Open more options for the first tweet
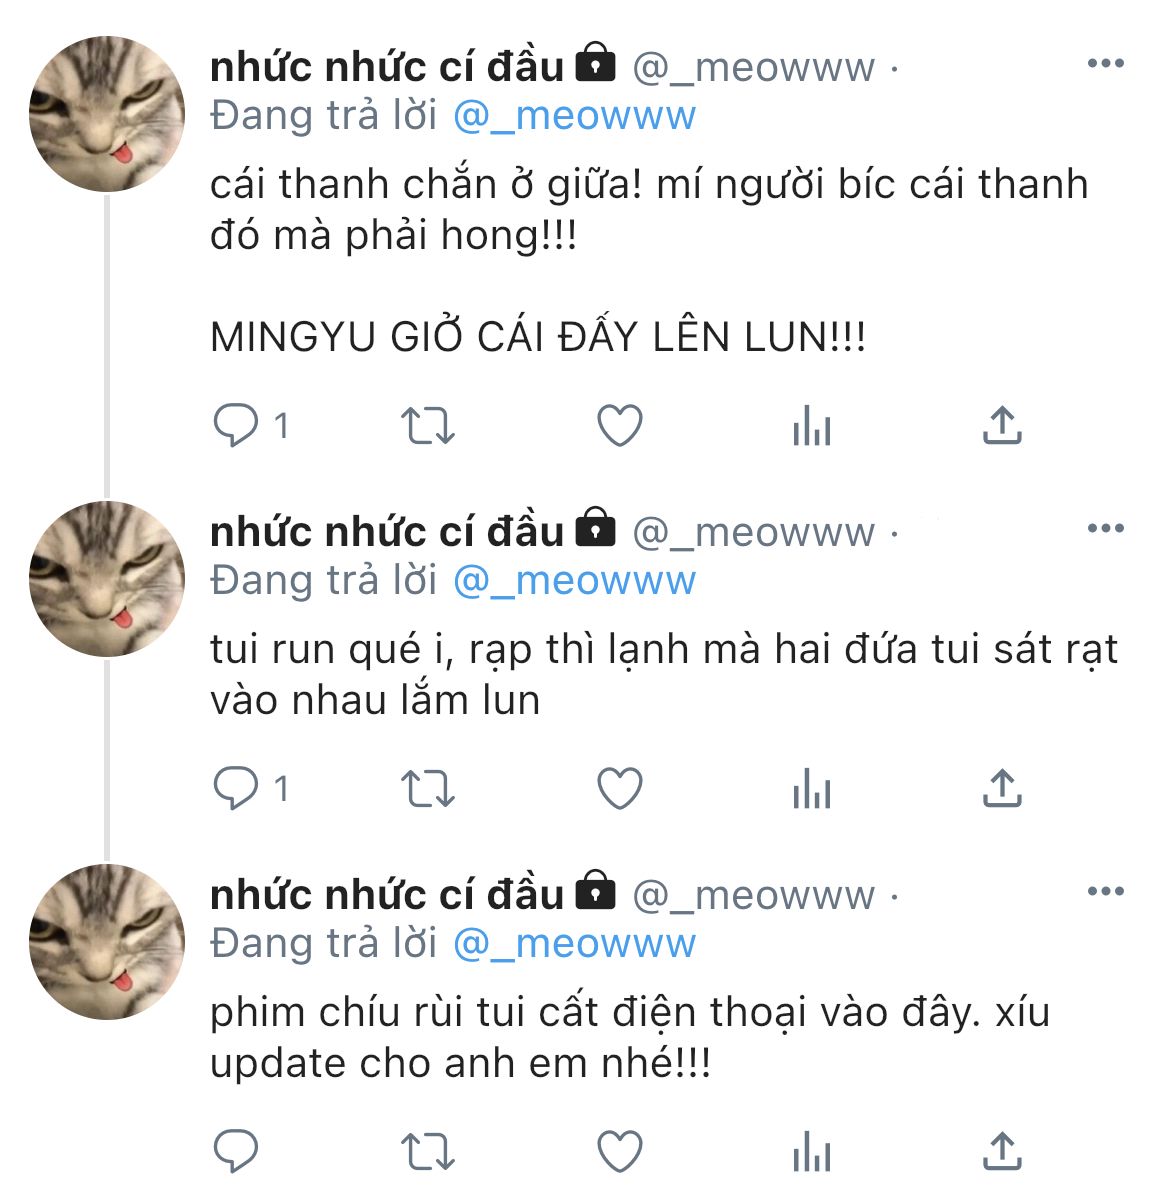Image resolution: width=1169 pixels, height=1197 pixels. tap(1106, 63)
